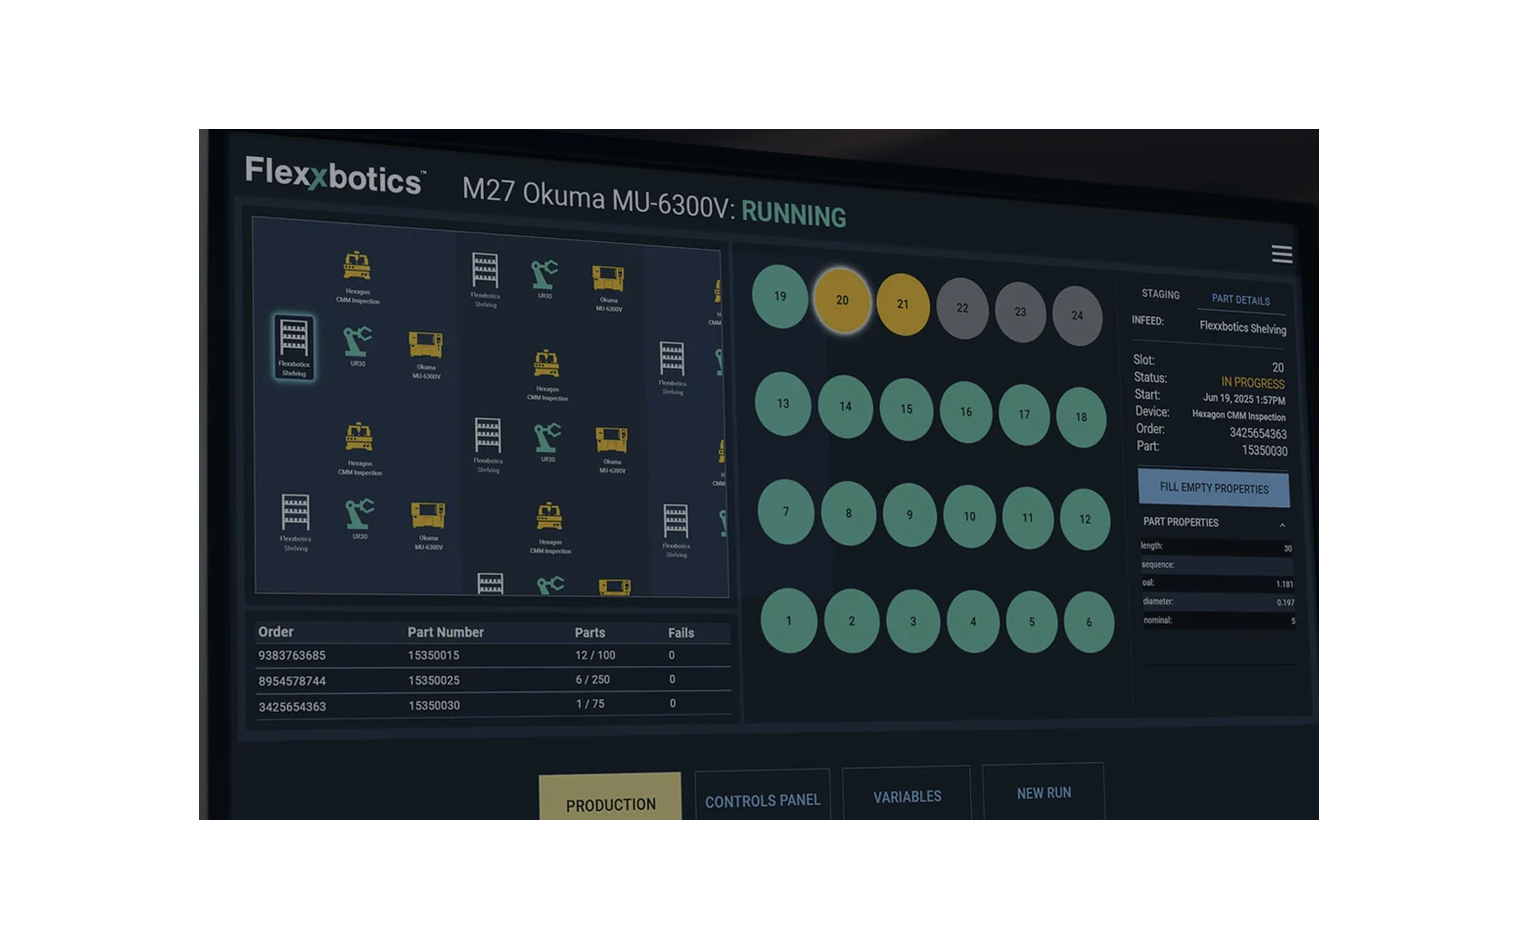Select gray slot 23 circle
1518x950 pixels.
(1020, 312)
